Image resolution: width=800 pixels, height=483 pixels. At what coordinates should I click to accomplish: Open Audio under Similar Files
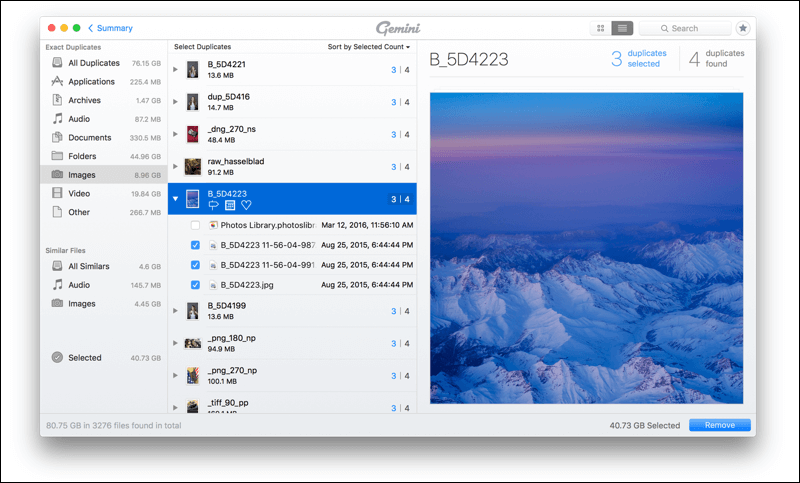(x=104, y=285)
